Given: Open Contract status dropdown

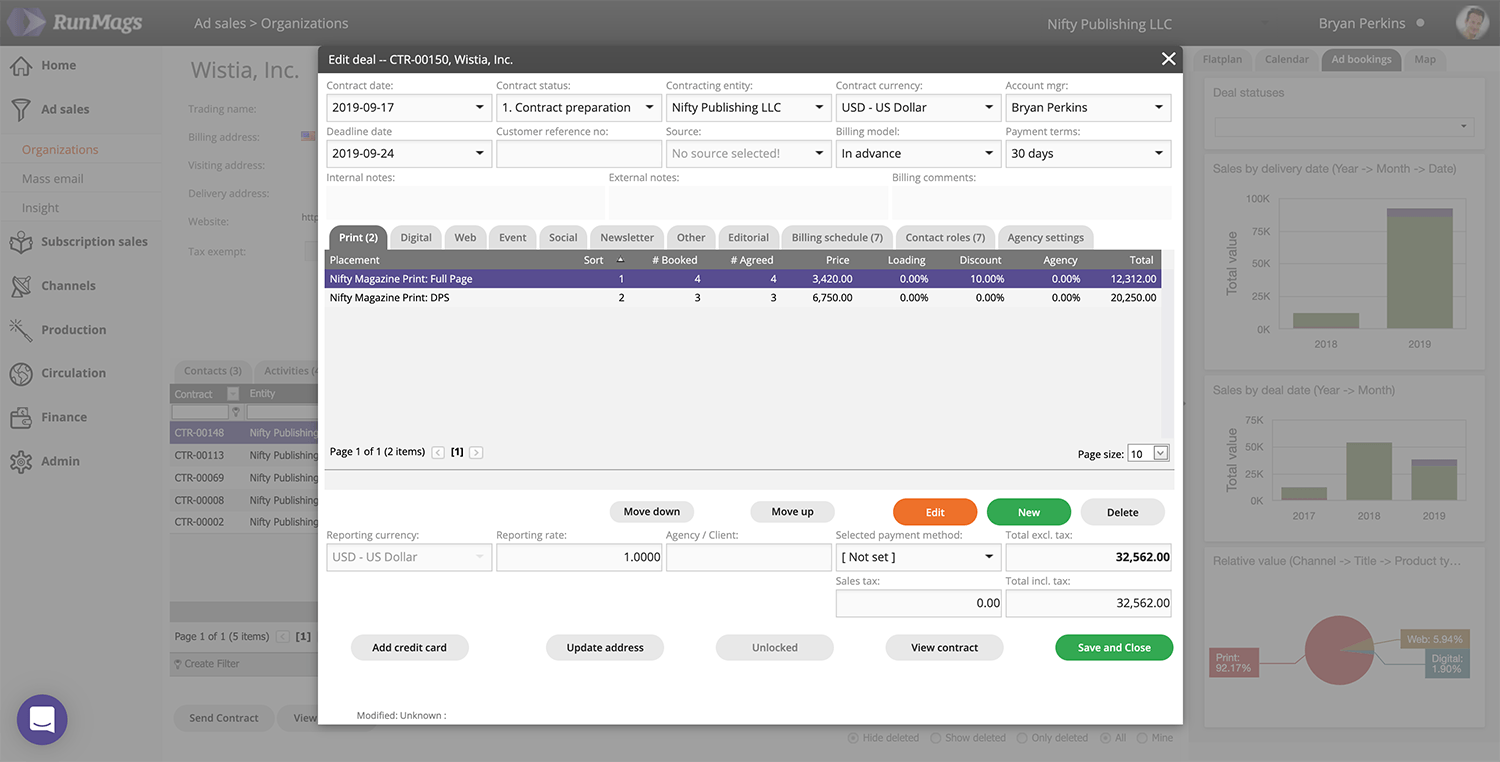Looking at the screenshot, I should pos(649,108).
